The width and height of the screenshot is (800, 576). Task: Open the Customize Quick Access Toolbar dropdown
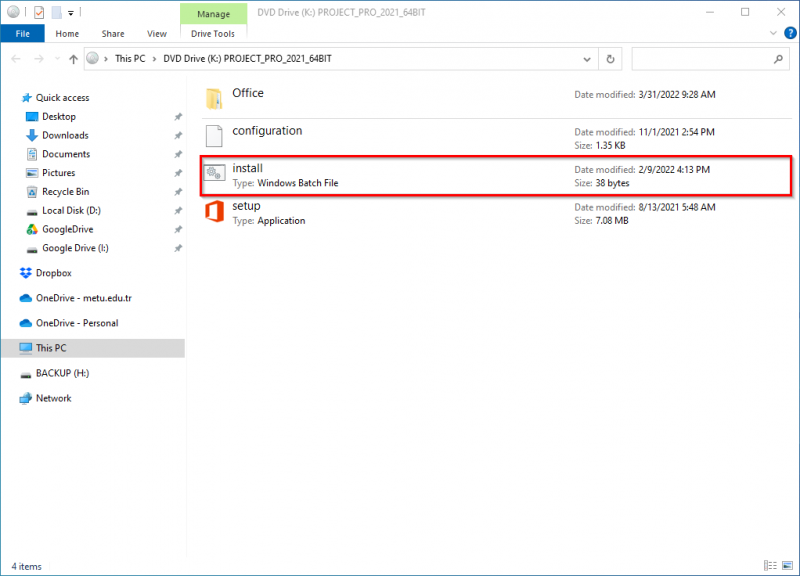click(71, 13)
